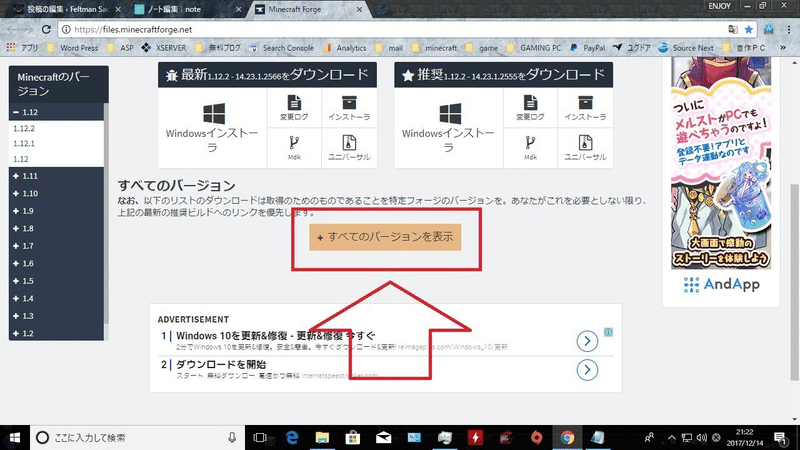Screen dimensions: 800x450
Task: Click the first advertisement's arrow circle button
Action: point(587,341)
